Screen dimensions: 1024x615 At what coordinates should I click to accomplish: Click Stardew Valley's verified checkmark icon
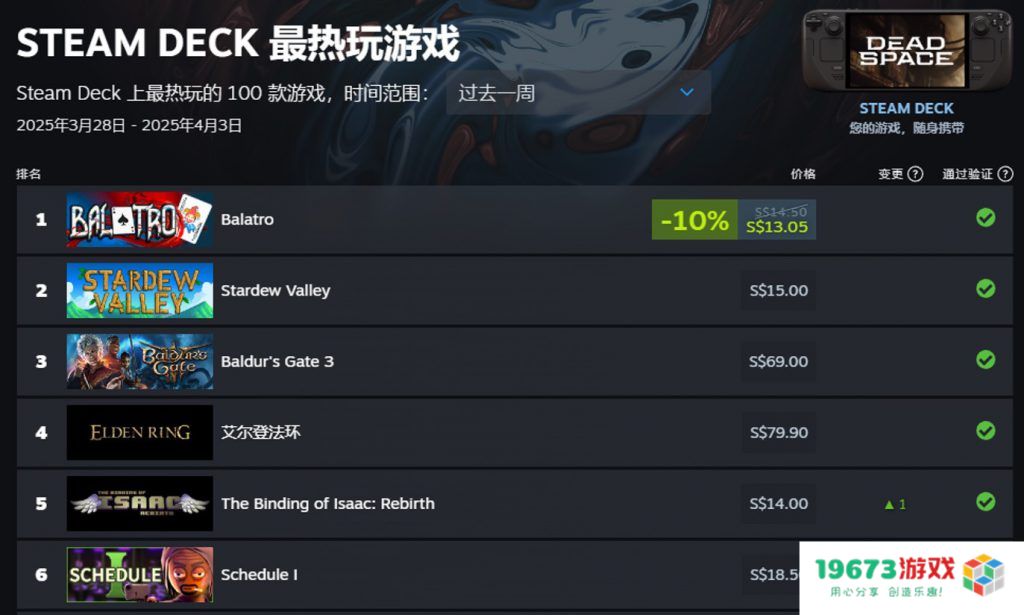985,289
